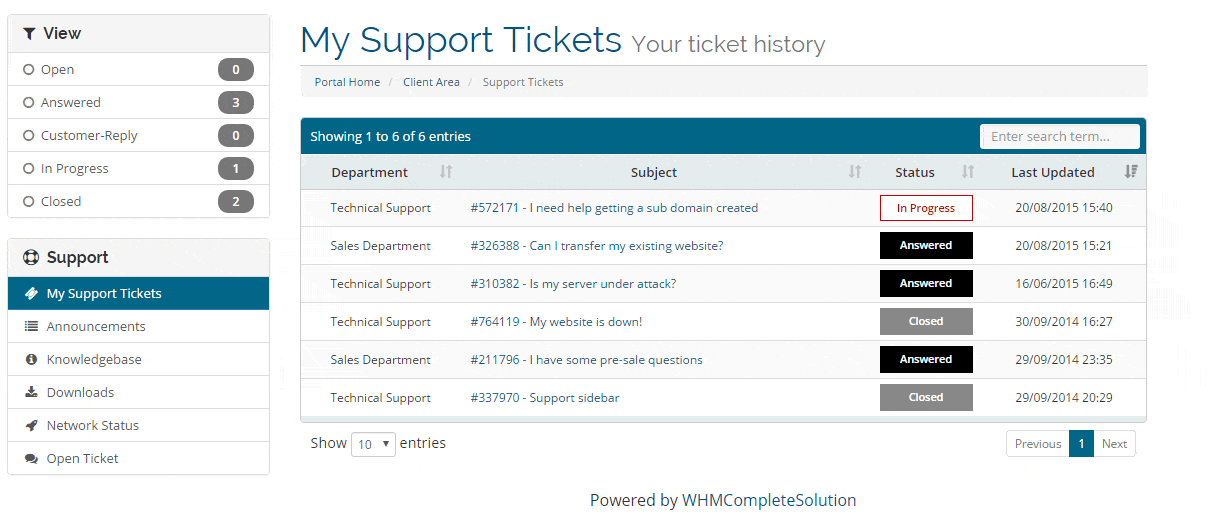The image size is (1210, 528).
Task: Open ticket #572171 about sub domain
Action: pos(614,208)
